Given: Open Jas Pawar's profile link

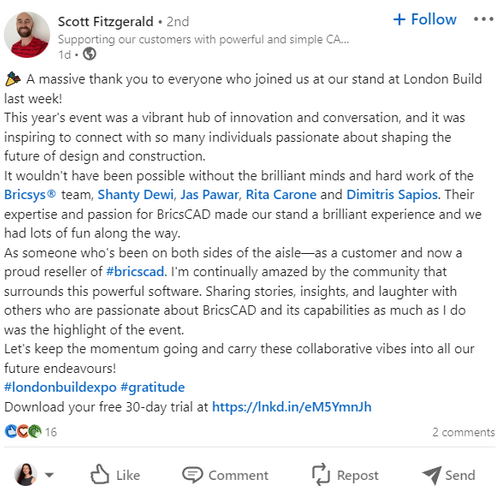Looking at the screenshot, I should pos(210,195).
